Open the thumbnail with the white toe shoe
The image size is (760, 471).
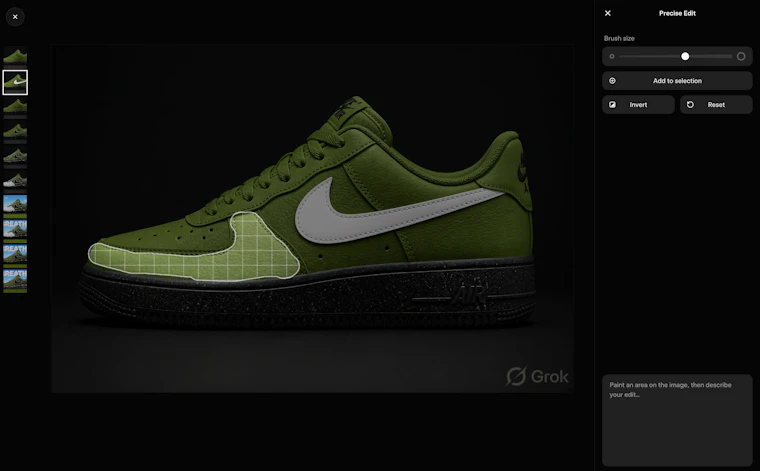click(15, 181)
